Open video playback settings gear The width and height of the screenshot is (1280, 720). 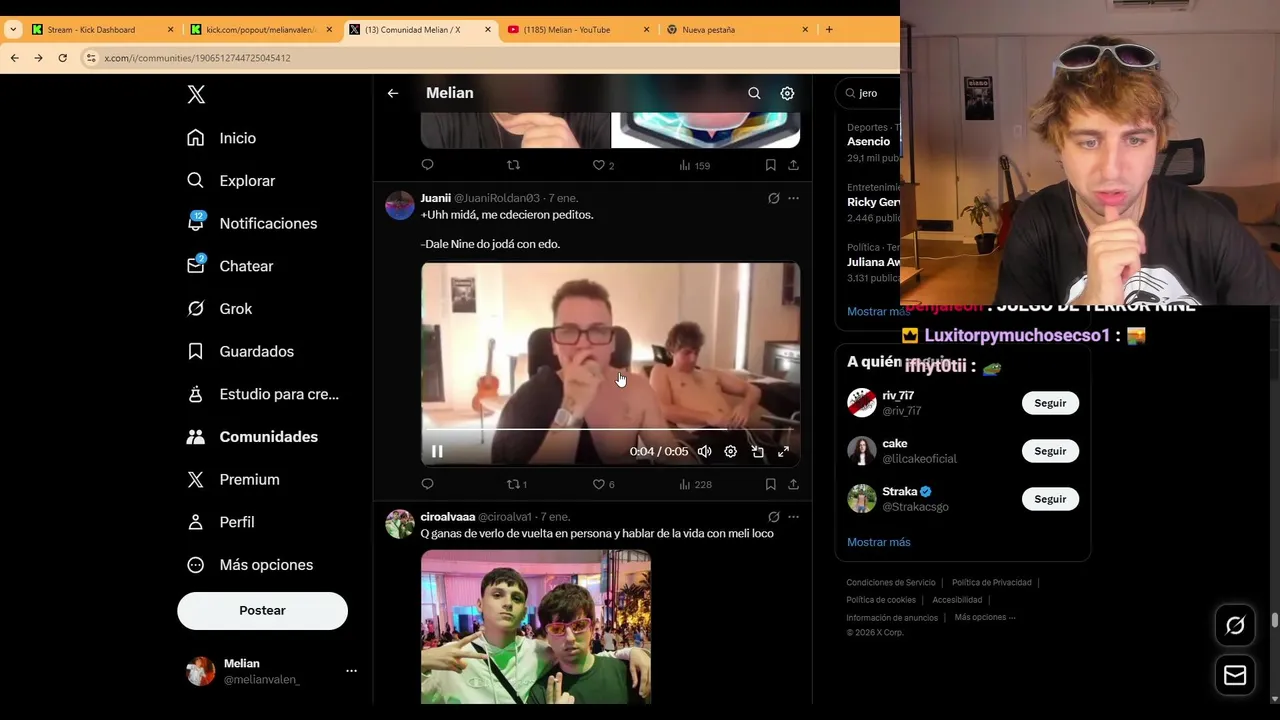click(x=730, y=451)
